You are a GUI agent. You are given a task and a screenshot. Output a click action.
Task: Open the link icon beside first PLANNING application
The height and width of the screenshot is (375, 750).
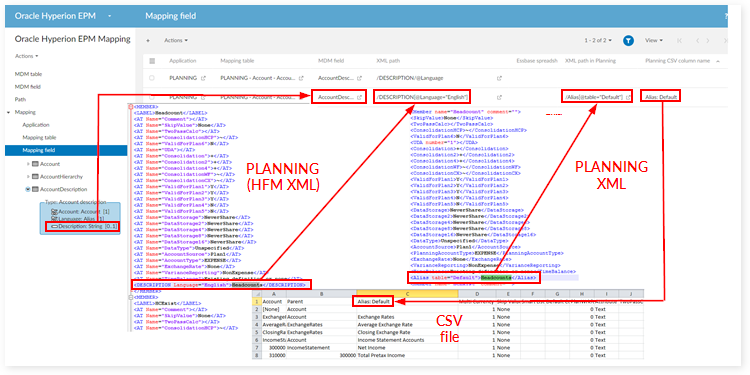(203, 77)
